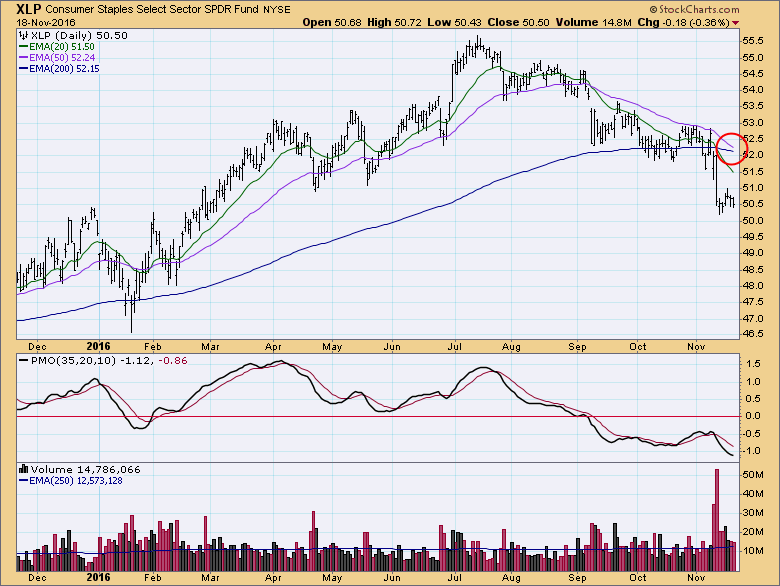Screen dimensions: 780x586
Task: Click the Dec month label under price chart
Action: pyautogui.click(x=37, y=346)
